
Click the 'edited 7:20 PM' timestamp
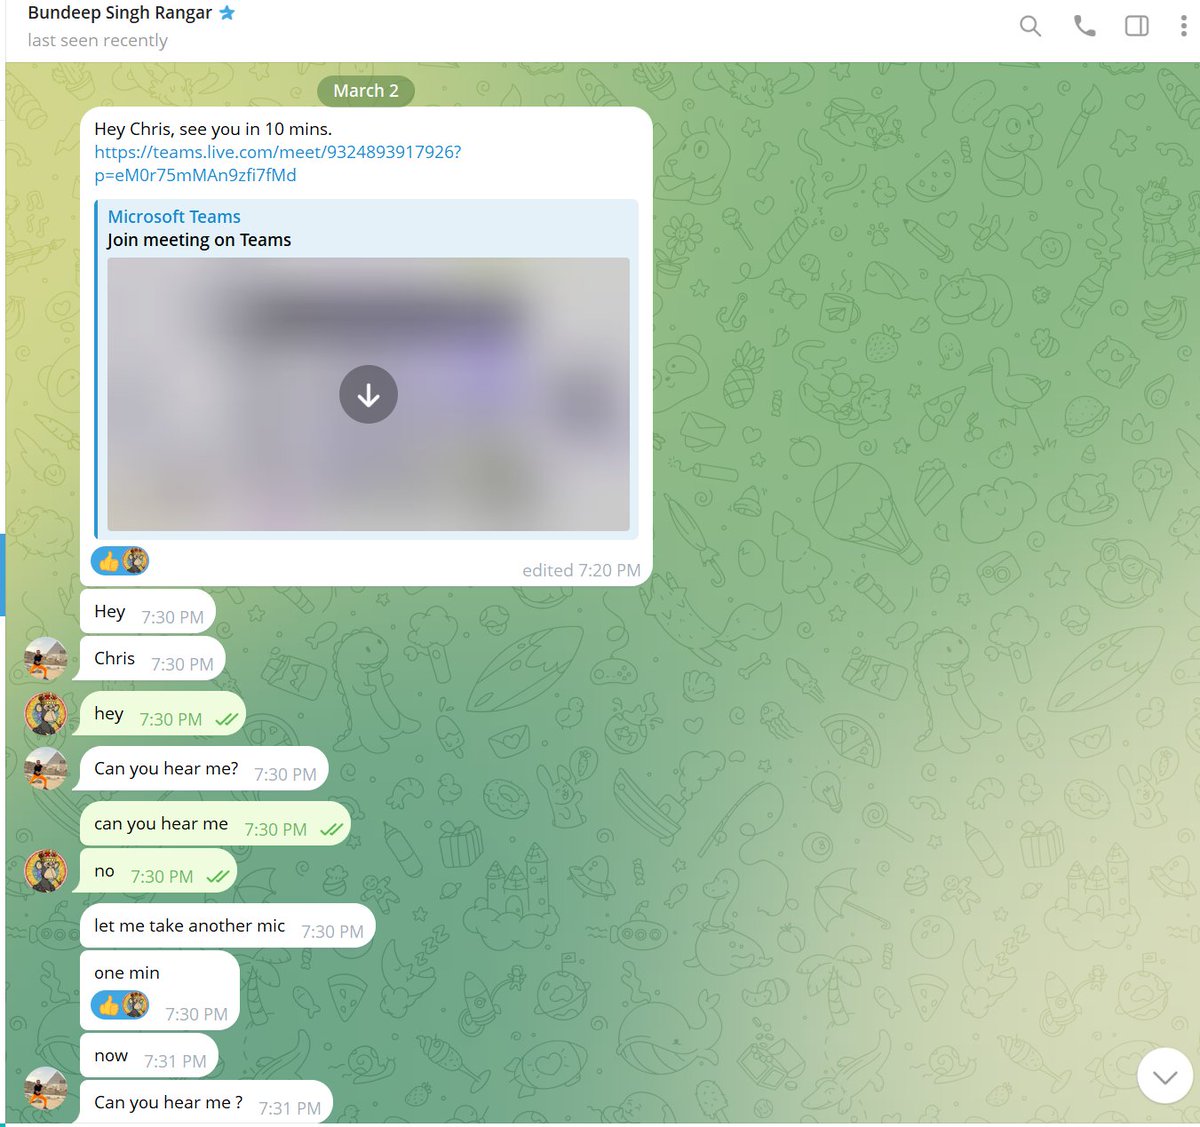[581, 570]
